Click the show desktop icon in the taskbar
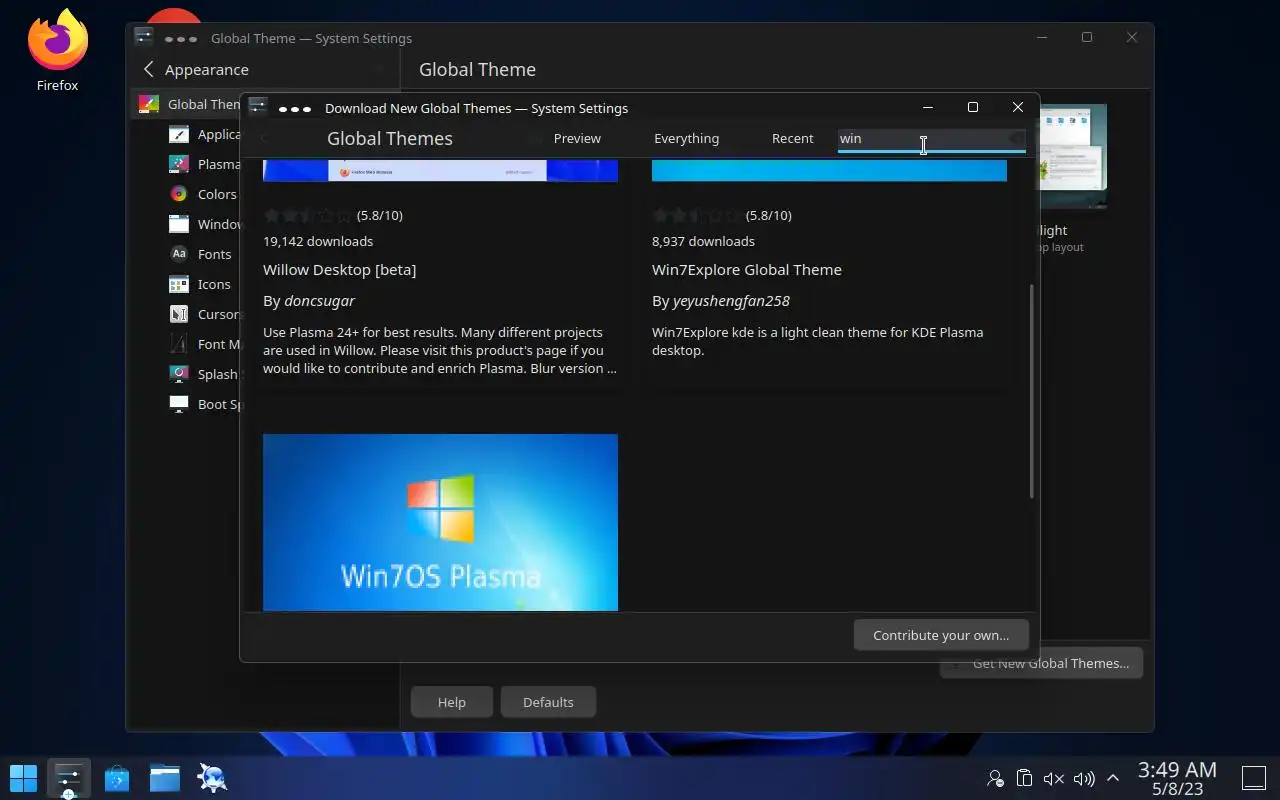 pyautogui.click(x=1254, y=778)
